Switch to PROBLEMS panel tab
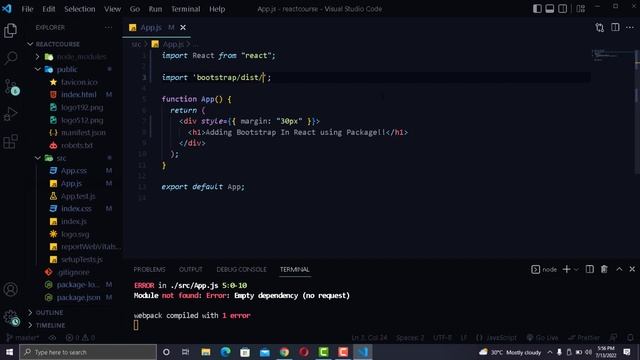 149,269
